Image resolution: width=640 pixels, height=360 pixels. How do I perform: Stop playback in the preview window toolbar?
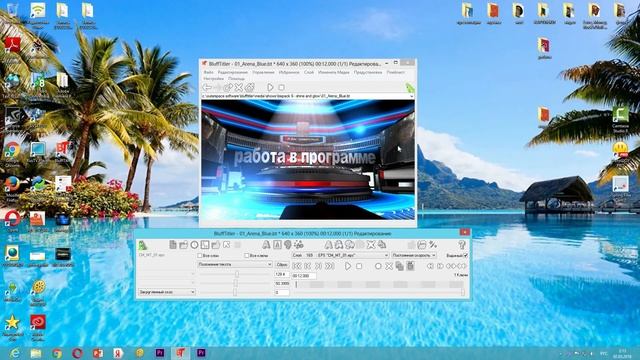coord(281,87)
